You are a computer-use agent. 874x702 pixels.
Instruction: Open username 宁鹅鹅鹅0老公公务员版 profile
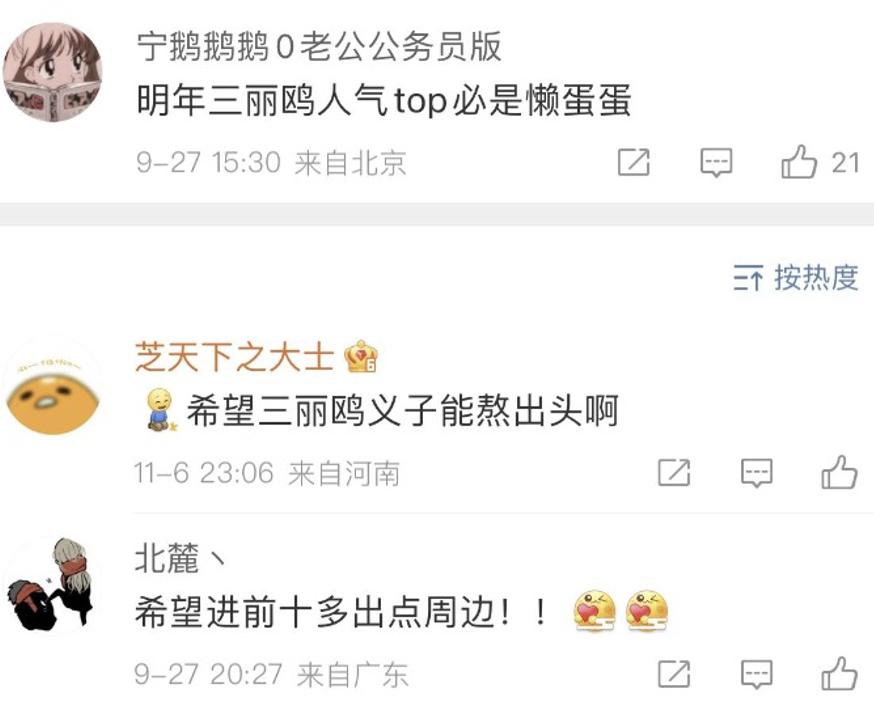pos(319,46)
